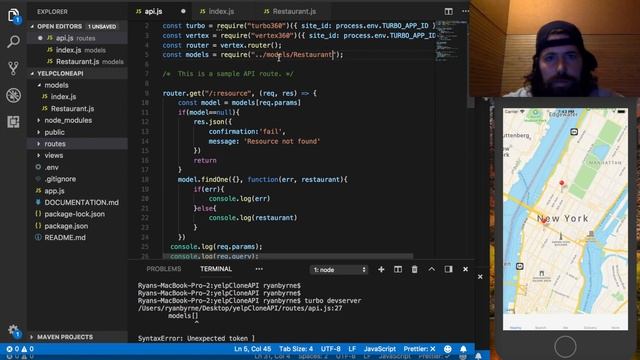The height and width of the screenshot is (360, 640).
Task: Open the Debug view in activity bar
Action: (13, 95)
